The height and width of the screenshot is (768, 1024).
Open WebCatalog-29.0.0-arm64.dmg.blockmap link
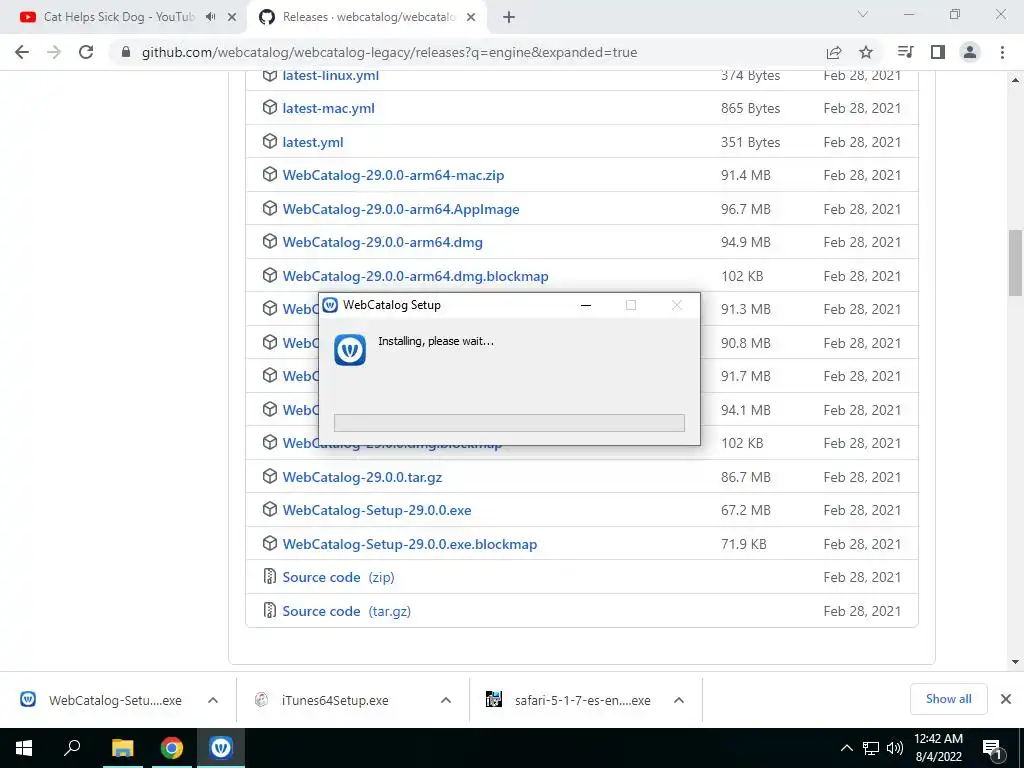click(415, 276)
